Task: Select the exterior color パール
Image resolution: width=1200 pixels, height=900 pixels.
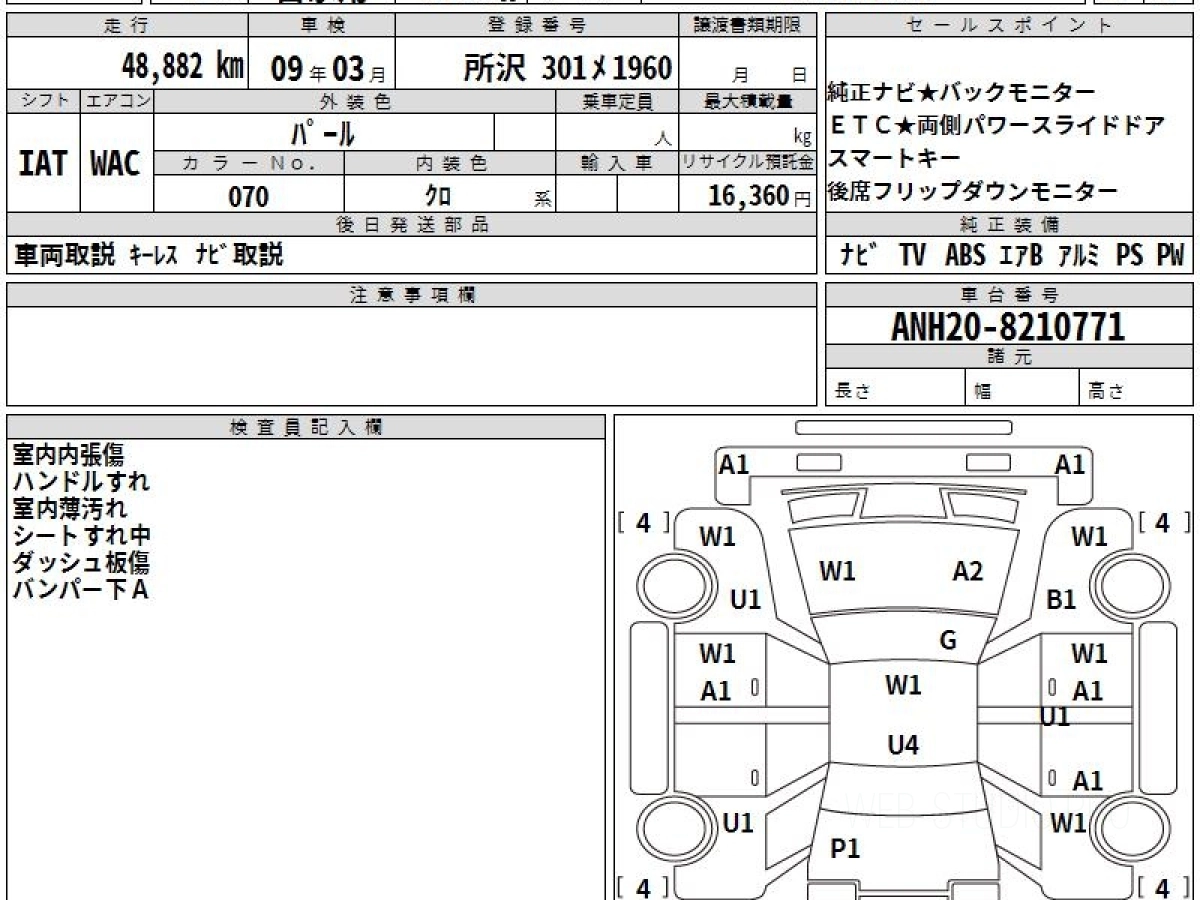Action: [x=322, y=132]
